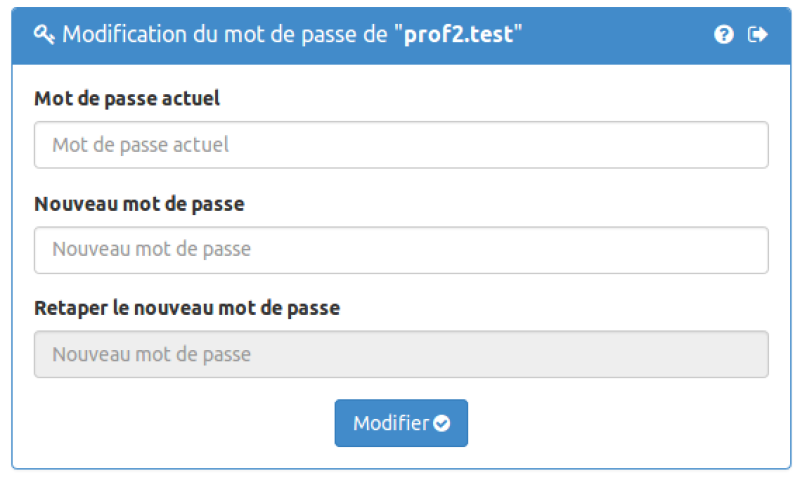The width and height of the screenshot is (800, 478).
Task: Click the placeholder text in the disabled field
Action: pos(152,355)
